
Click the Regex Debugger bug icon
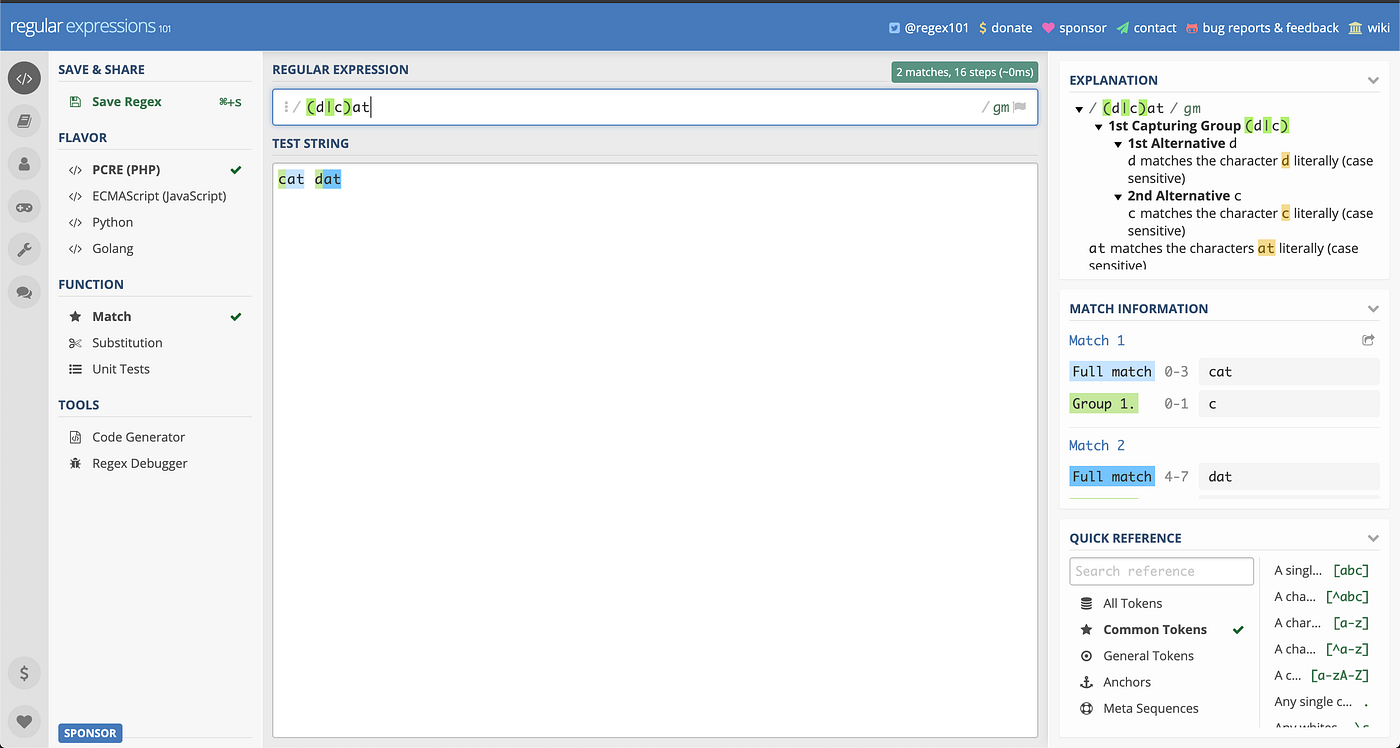click(75, 463)
